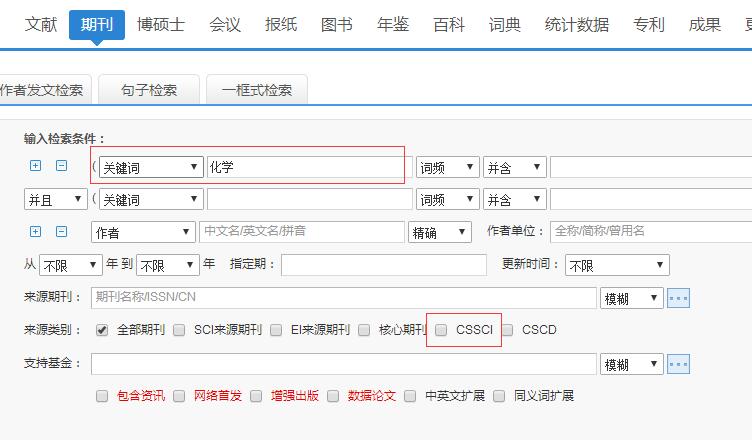Select the 一框式检索 search mode
Screen dimensions: 752x440
[x=257, y=90]
